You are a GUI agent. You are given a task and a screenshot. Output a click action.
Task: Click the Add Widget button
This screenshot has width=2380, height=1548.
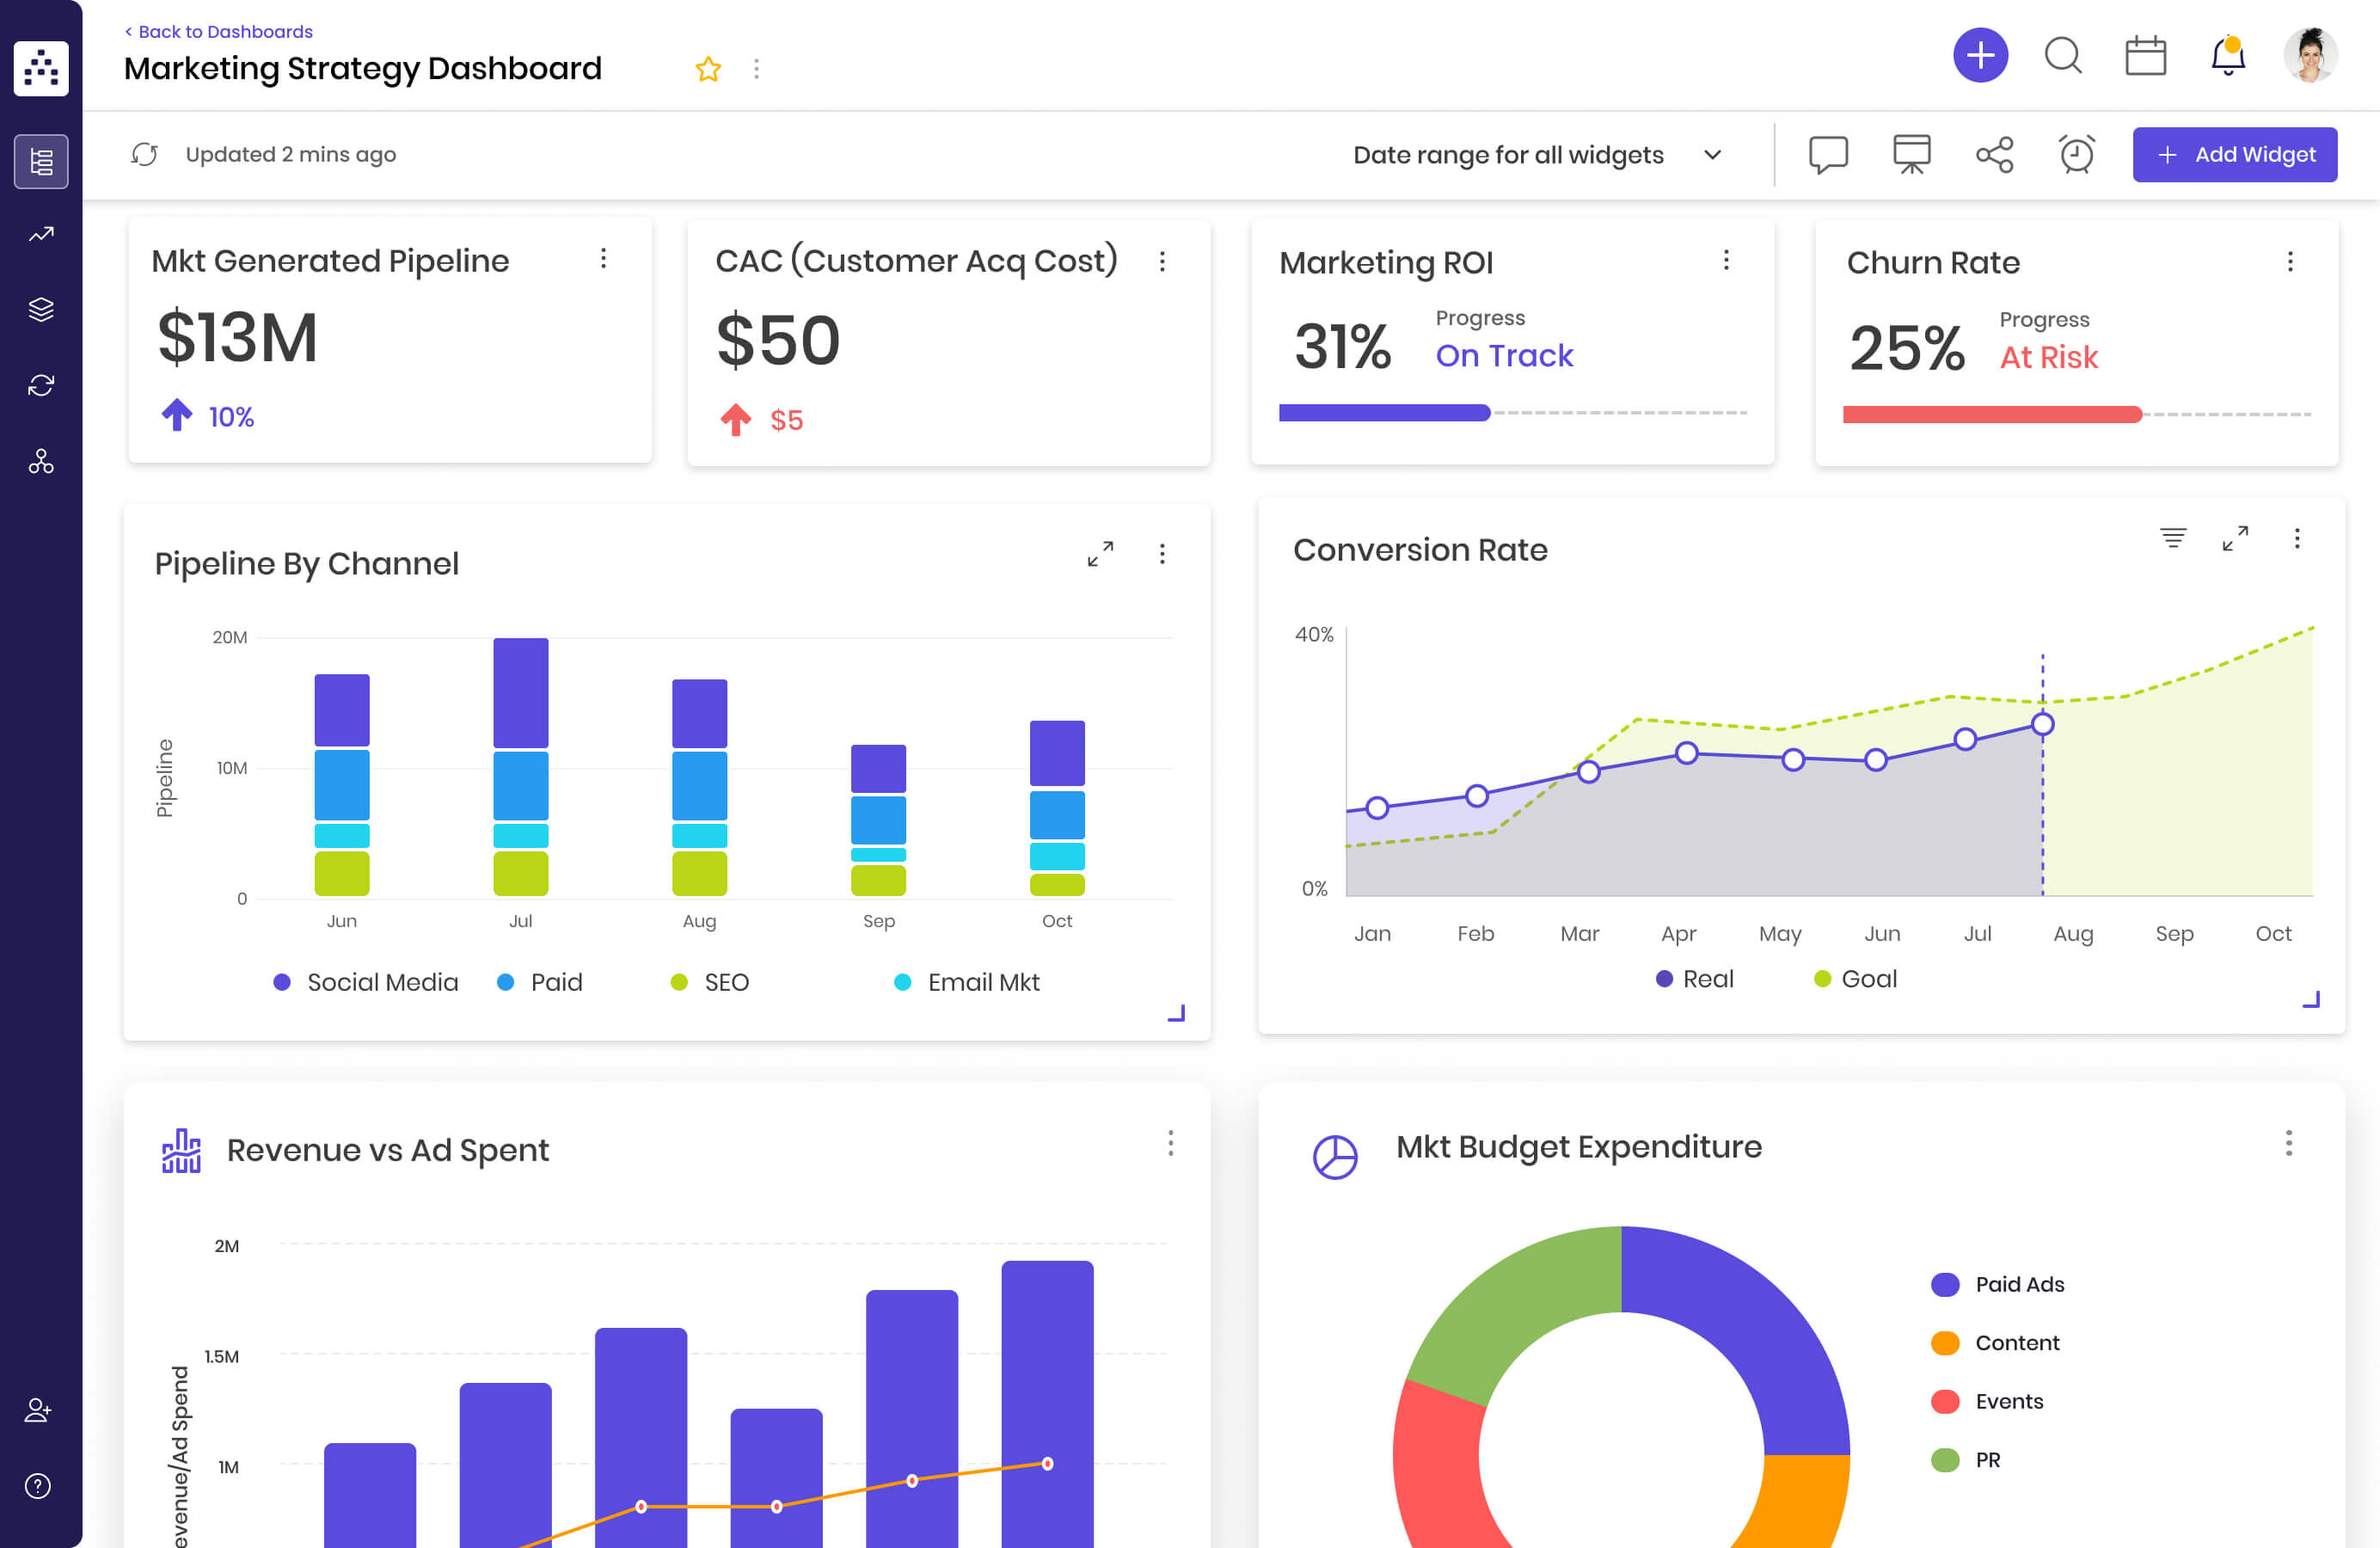[2234, 154]
